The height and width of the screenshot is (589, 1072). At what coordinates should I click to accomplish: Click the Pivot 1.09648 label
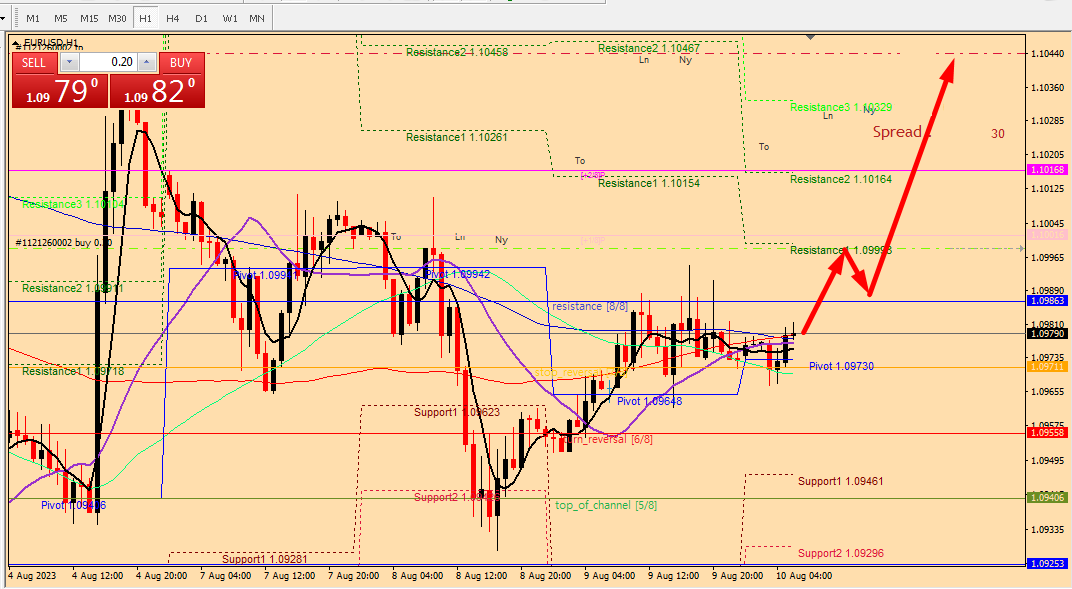pyautogui.click(x=649, y=401)
